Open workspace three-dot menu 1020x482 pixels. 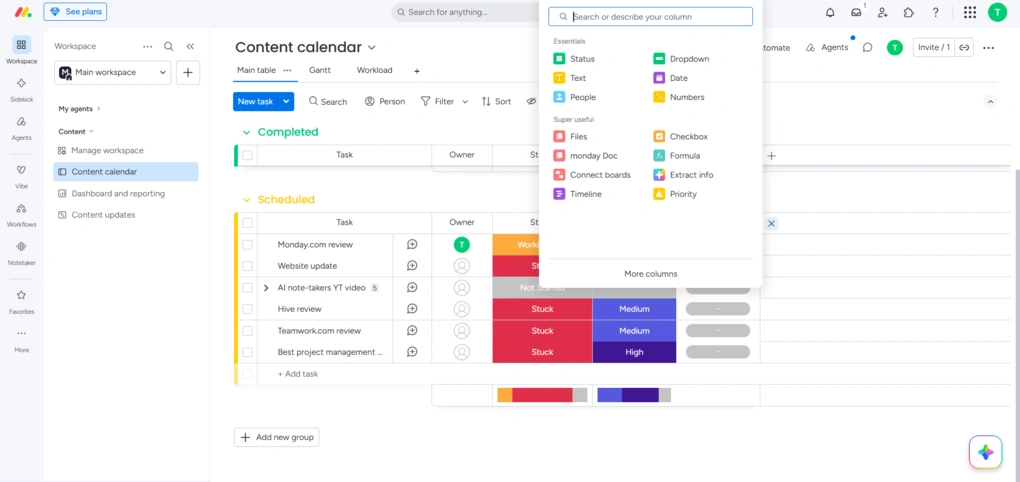point(148,46)
